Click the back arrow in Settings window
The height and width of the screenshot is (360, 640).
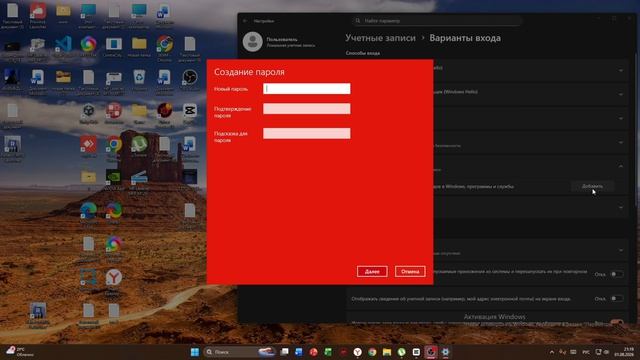245,21
